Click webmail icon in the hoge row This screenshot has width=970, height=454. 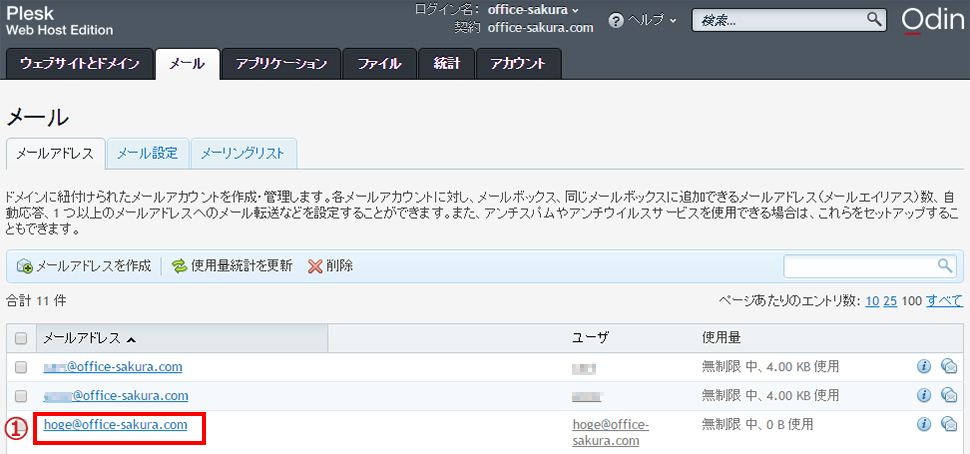949,424
